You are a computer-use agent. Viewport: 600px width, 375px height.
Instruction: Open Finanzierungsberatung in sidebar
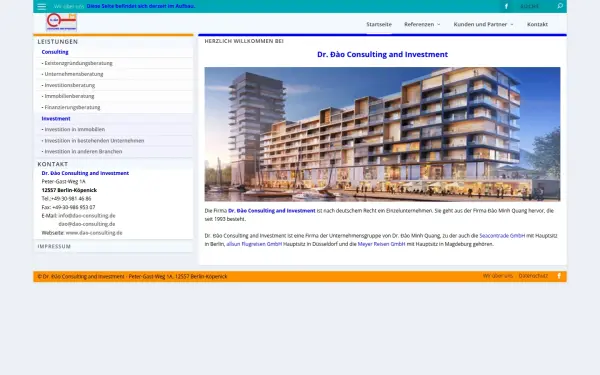[x=72, y=107]
